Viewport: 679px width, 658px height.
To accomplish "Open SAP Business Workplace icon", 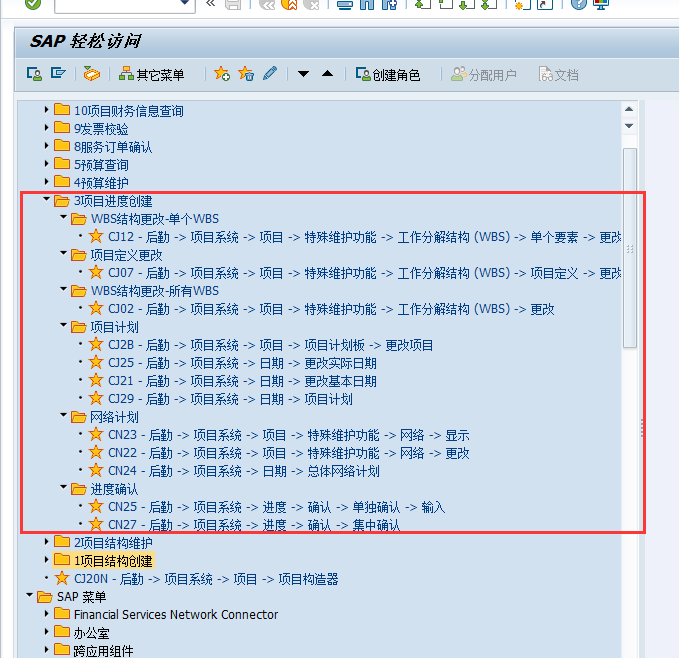I will [92, 74].
